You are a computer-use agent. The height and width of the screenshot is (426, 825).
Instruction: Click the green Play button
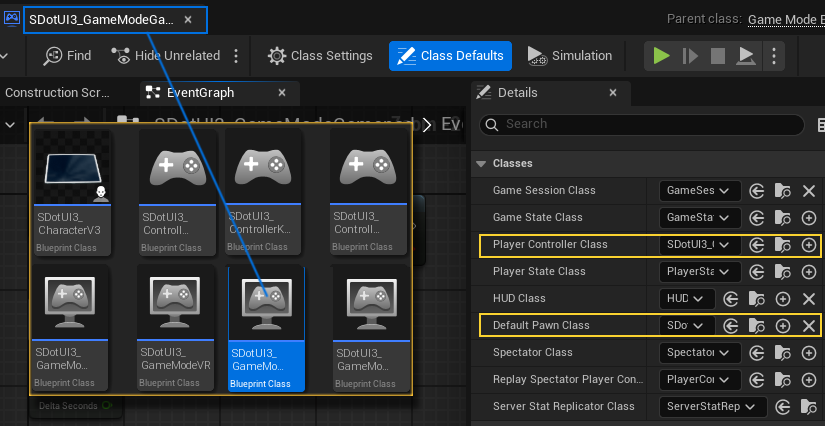pos(660,56)
